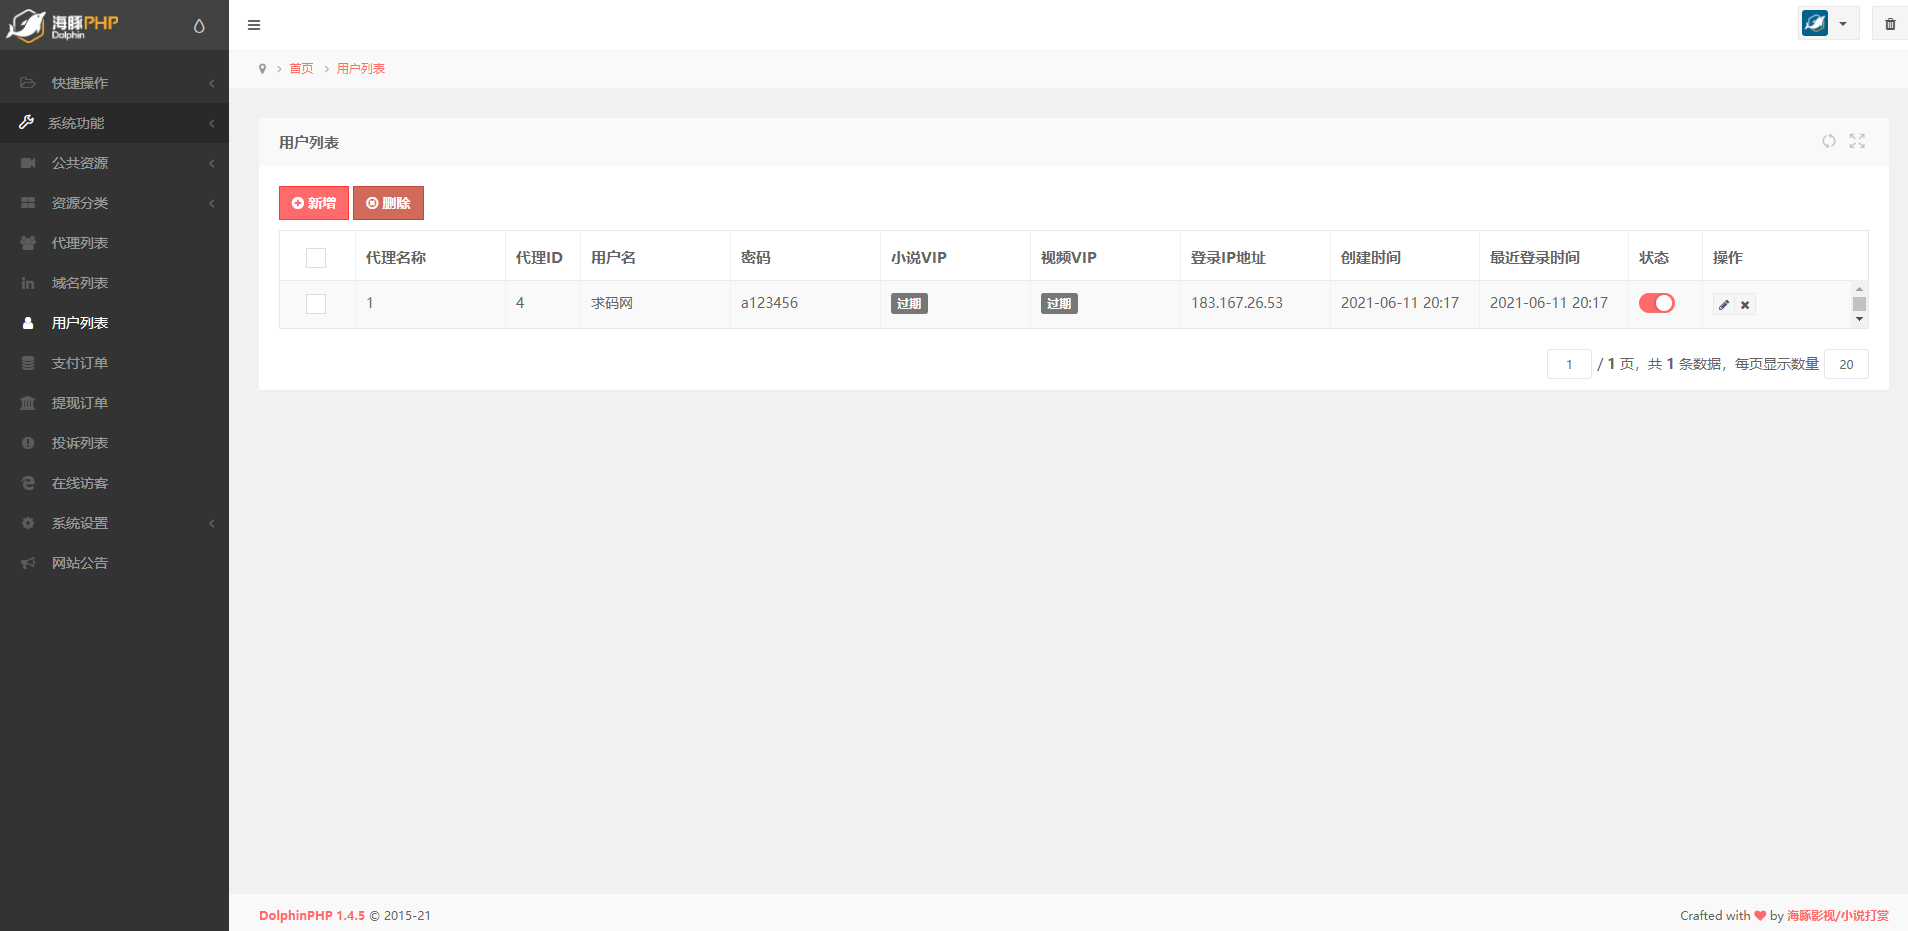Click the hamburger sidebar toggle icon
This screenshot has height=931, width=1908.
point(254,25)
